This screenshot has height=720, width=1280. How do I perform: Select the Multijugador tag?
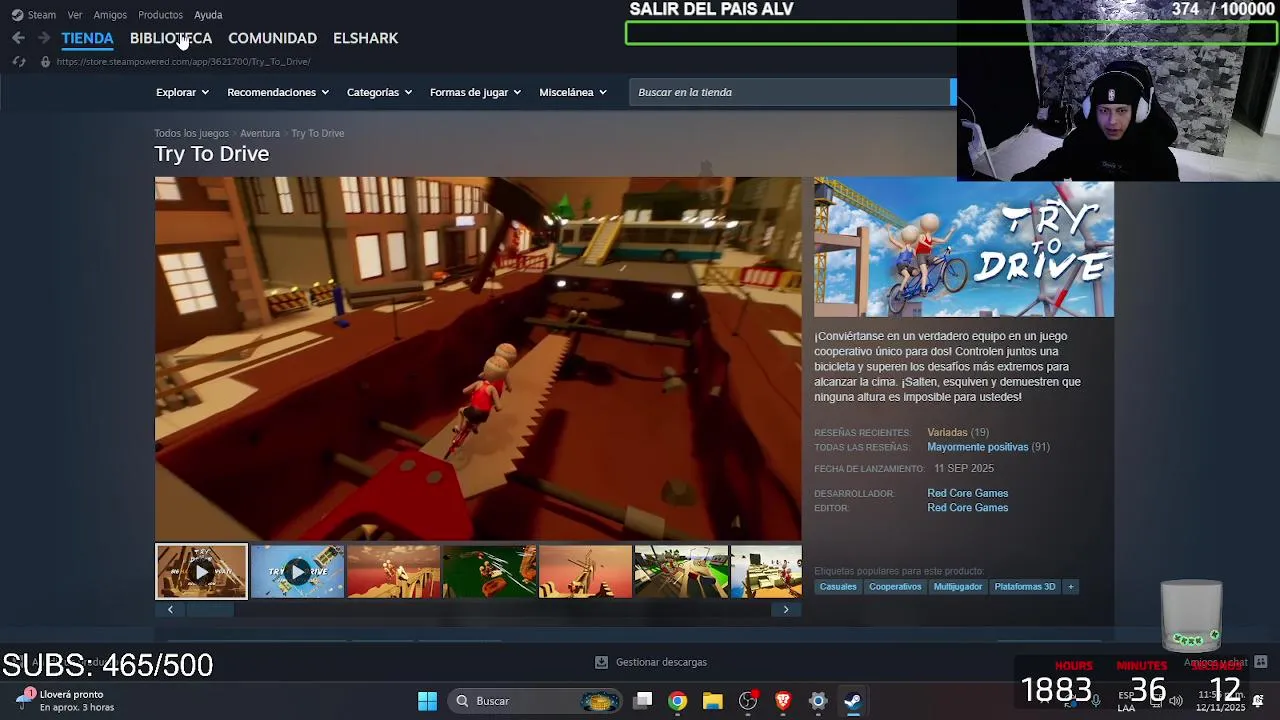point(958,587)
